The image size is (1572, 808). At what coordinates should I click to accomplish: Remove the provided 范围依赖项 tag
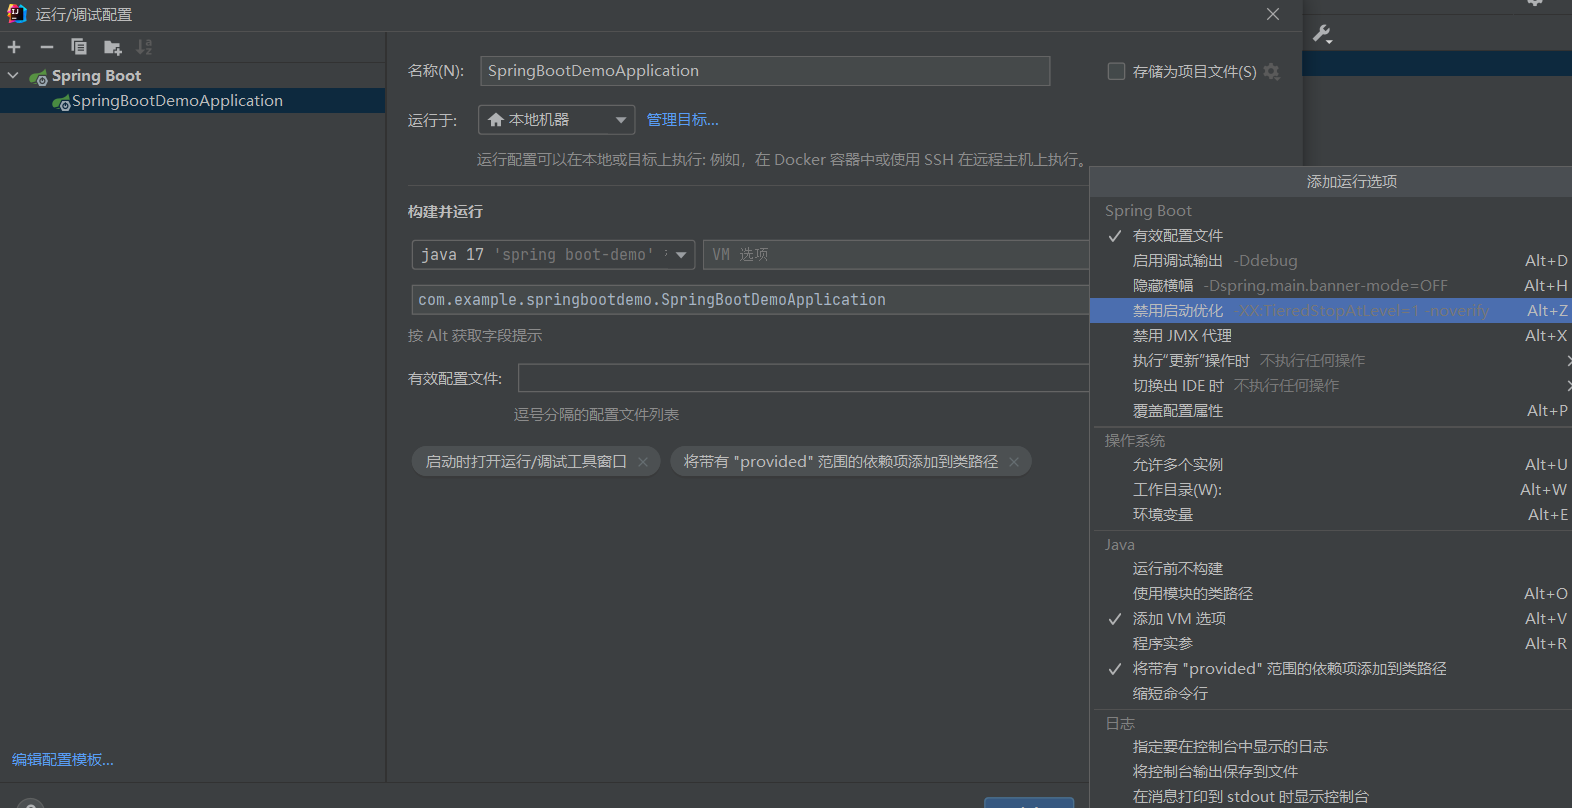click(1014, 462)
